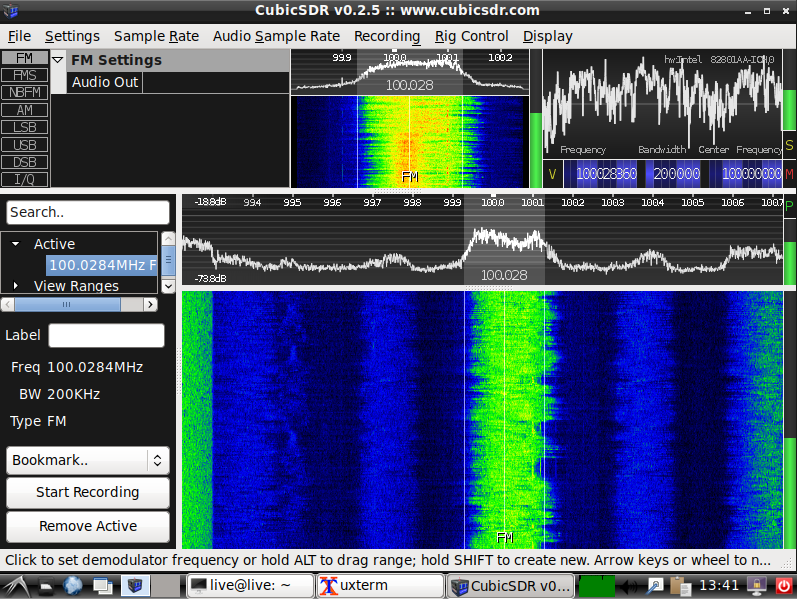Click the Remove Active button
Screen dimensions: 797x599
click(88, 526)
